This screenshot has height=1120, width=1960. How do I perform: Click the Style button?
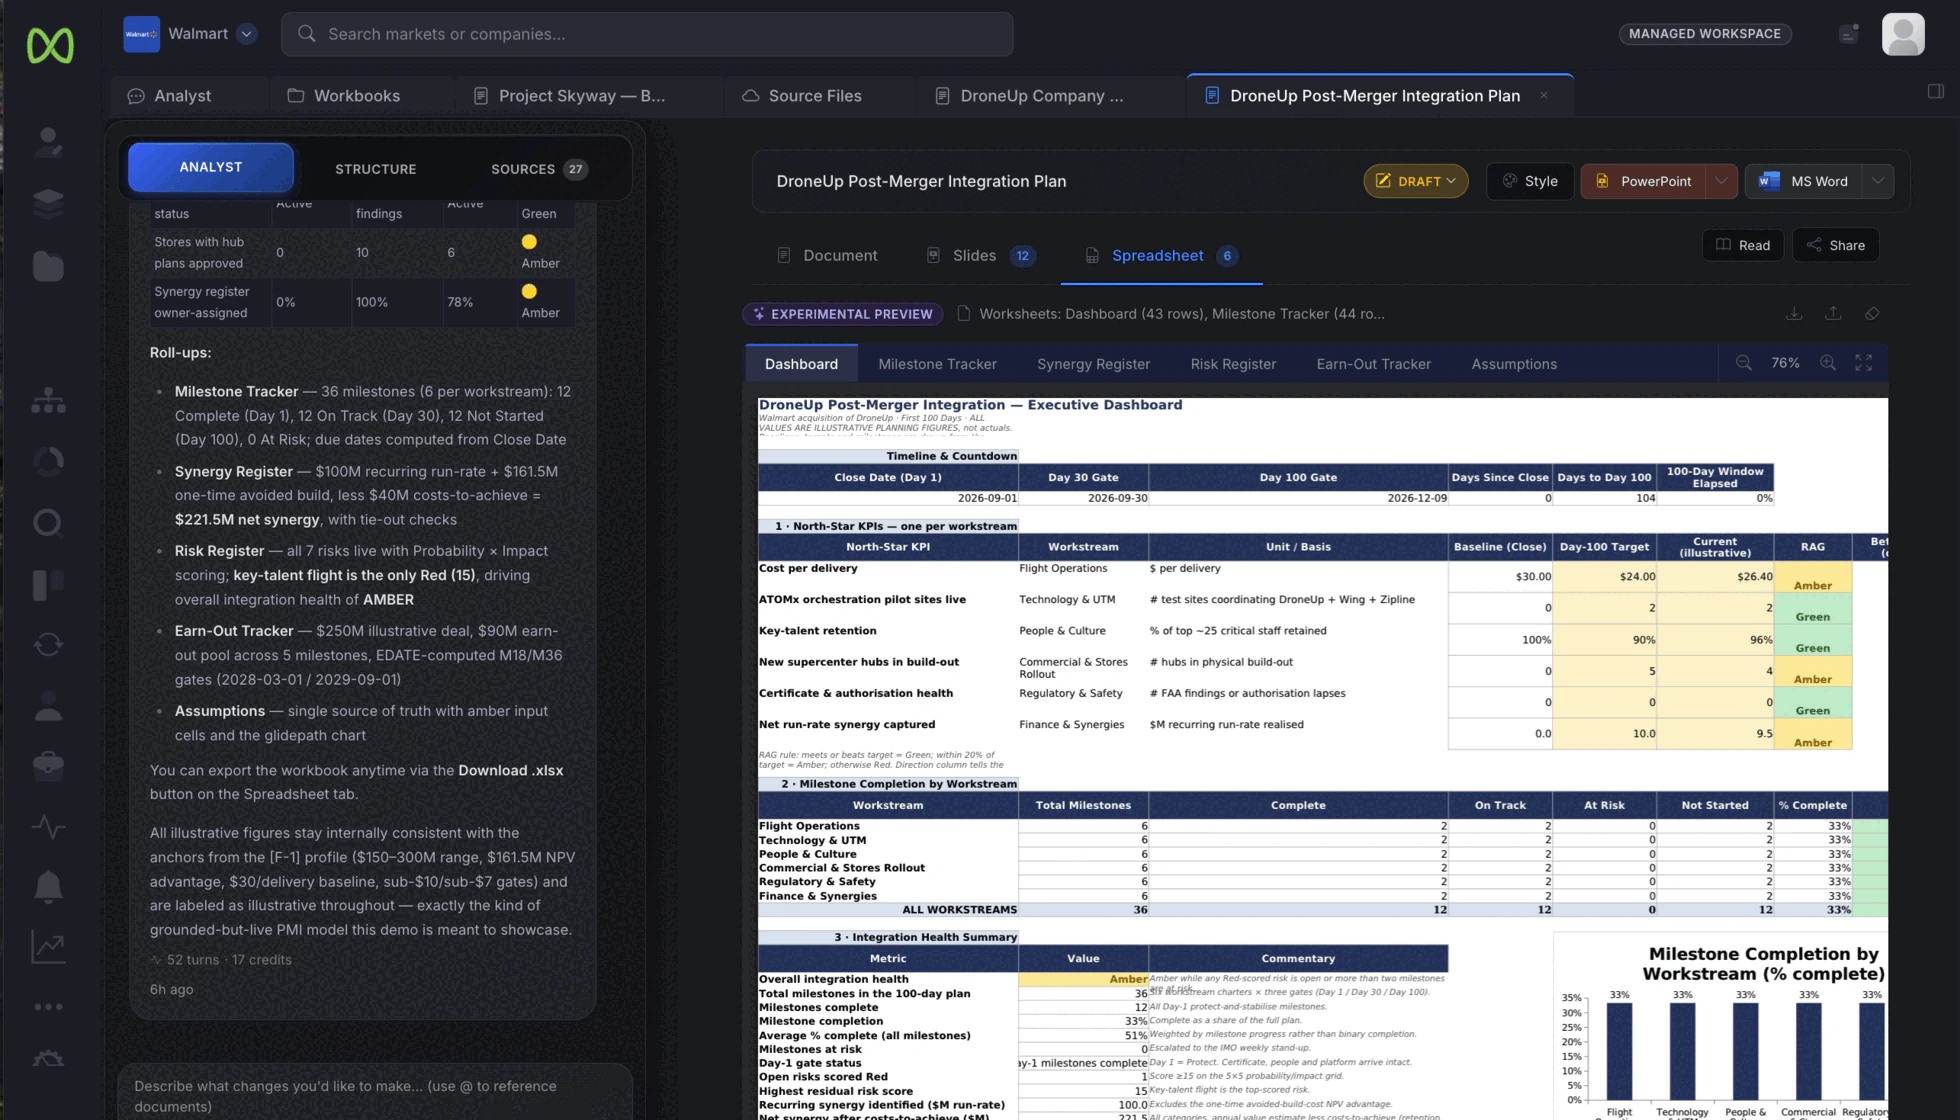click(1530, 181)
